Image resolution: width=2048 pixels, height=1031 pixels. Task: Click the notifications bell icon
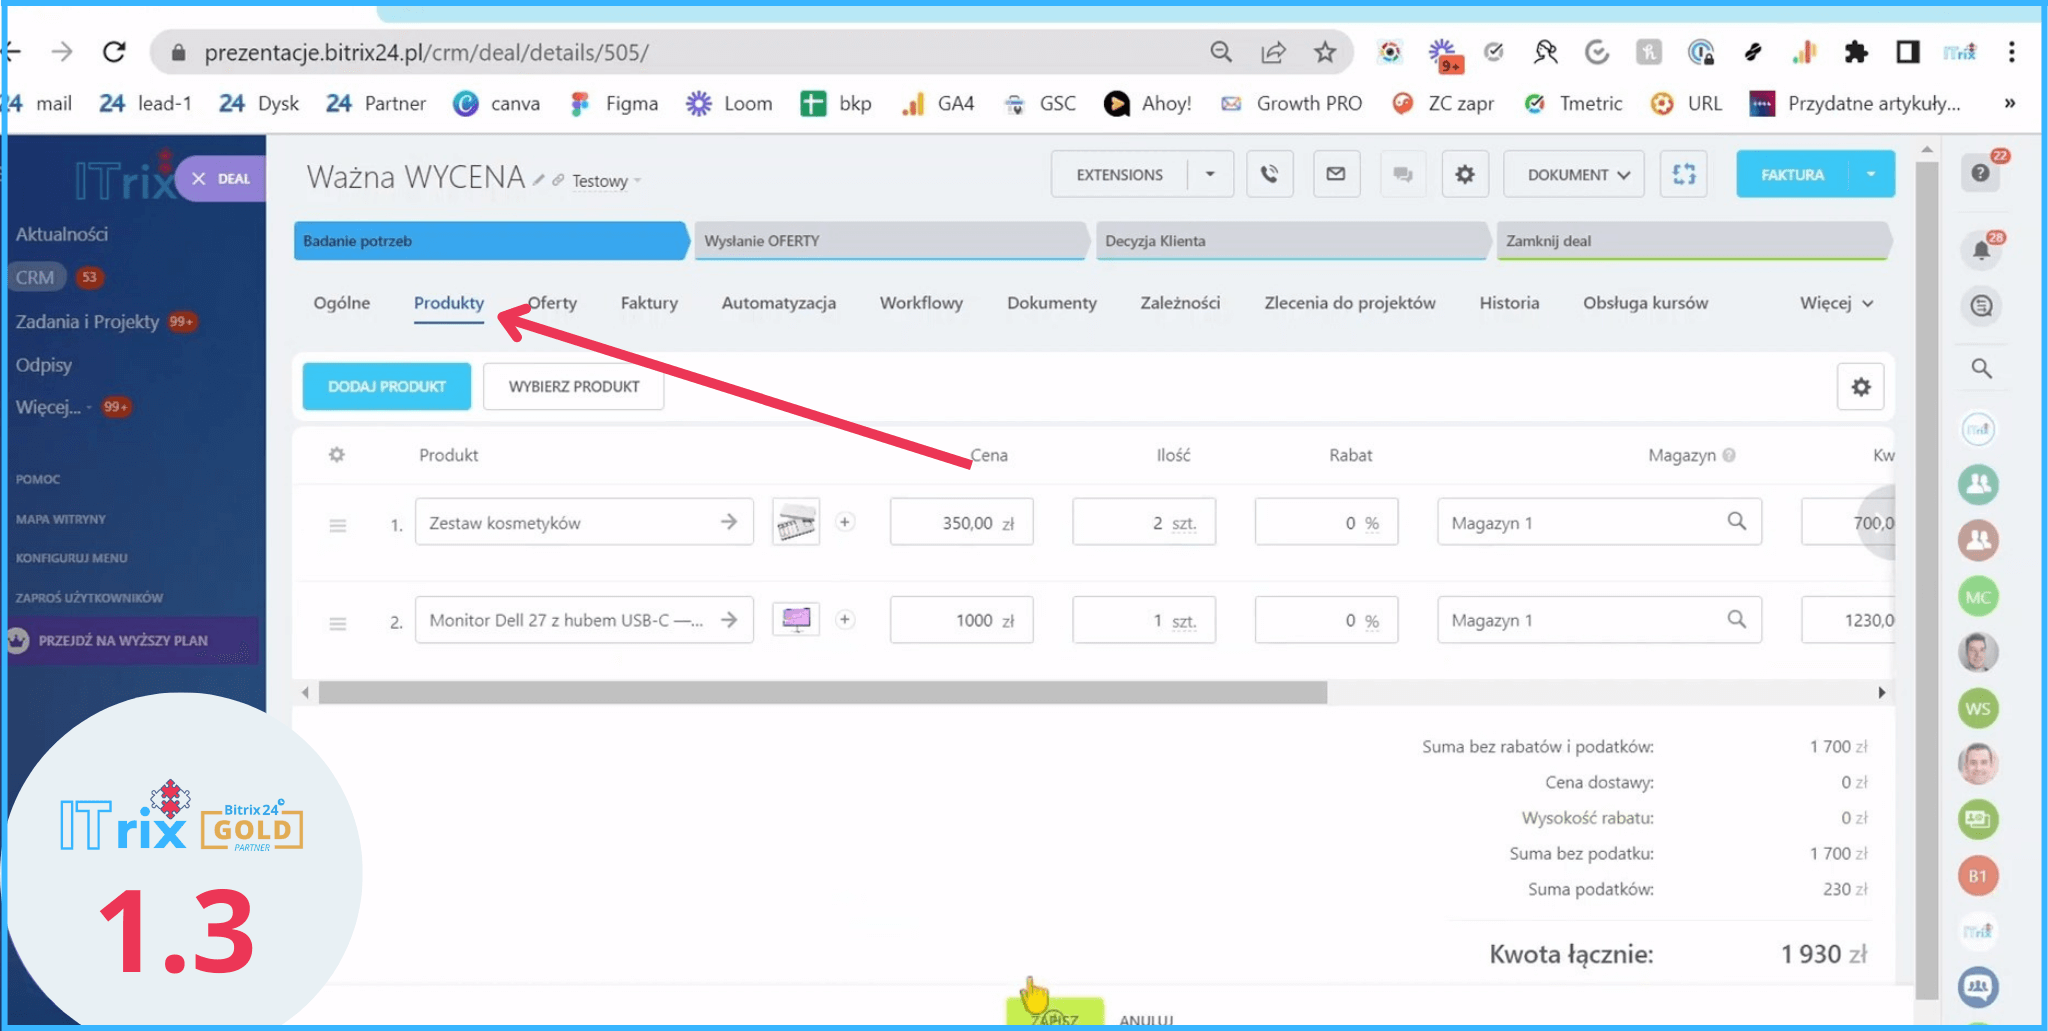(x=1980, y=250)
